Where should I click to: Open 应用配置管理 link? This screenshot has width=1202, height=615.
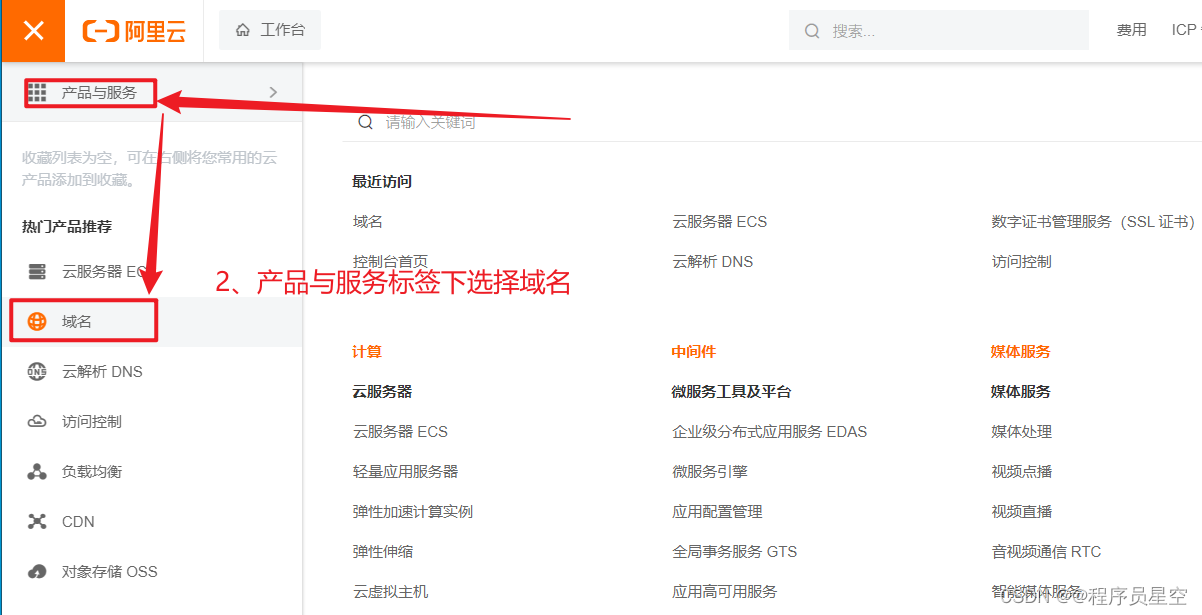(717, 511)
